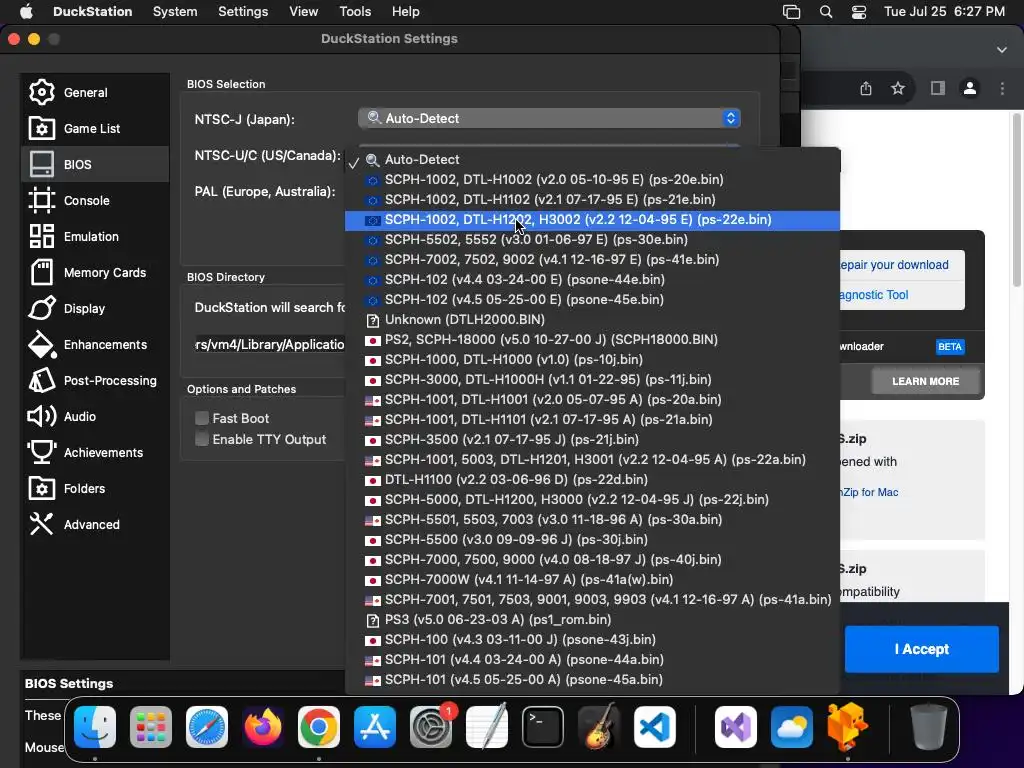Open the Display settings category
Screen dimensions: 1024x768
tap(95, 308)
